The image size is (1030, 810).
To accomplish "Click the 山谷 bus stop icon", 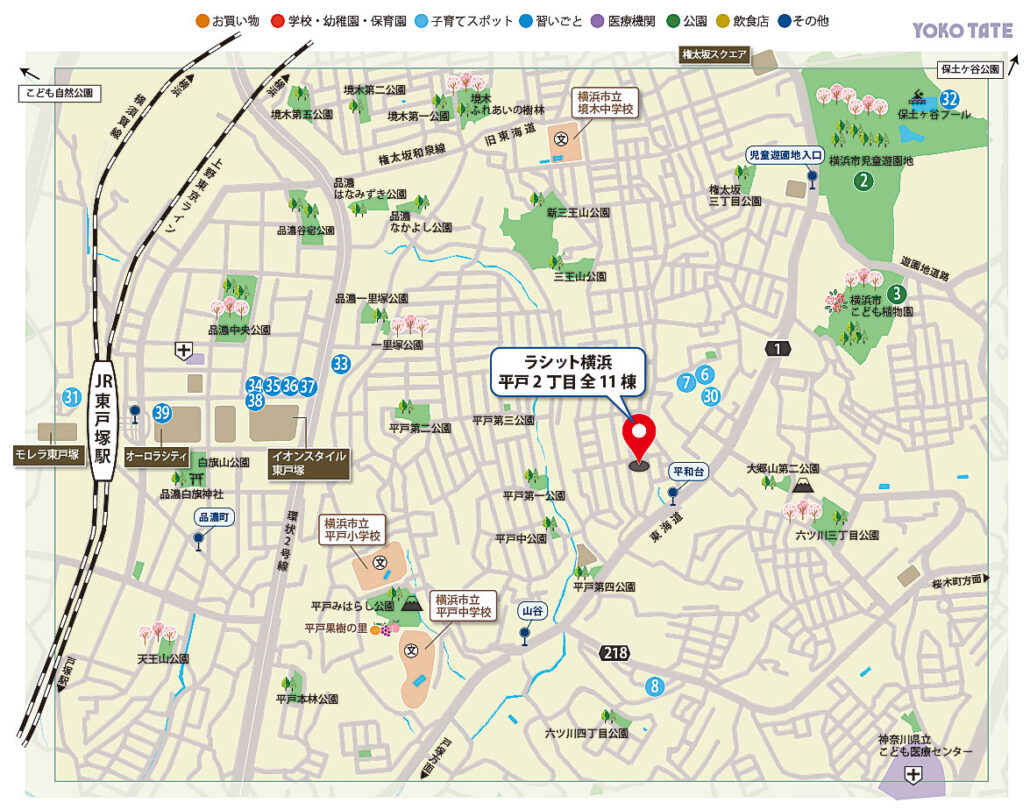I will coord(524,632).
